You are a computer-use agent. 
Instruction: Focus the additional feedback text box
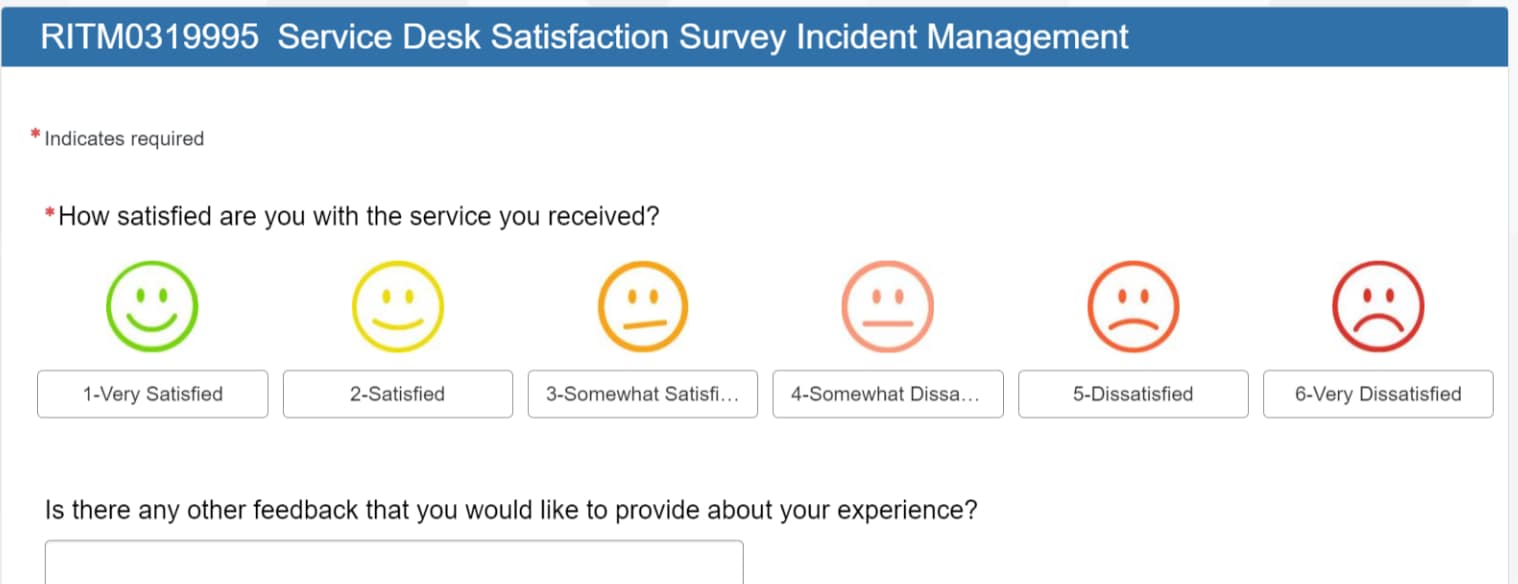pos(394,562)
